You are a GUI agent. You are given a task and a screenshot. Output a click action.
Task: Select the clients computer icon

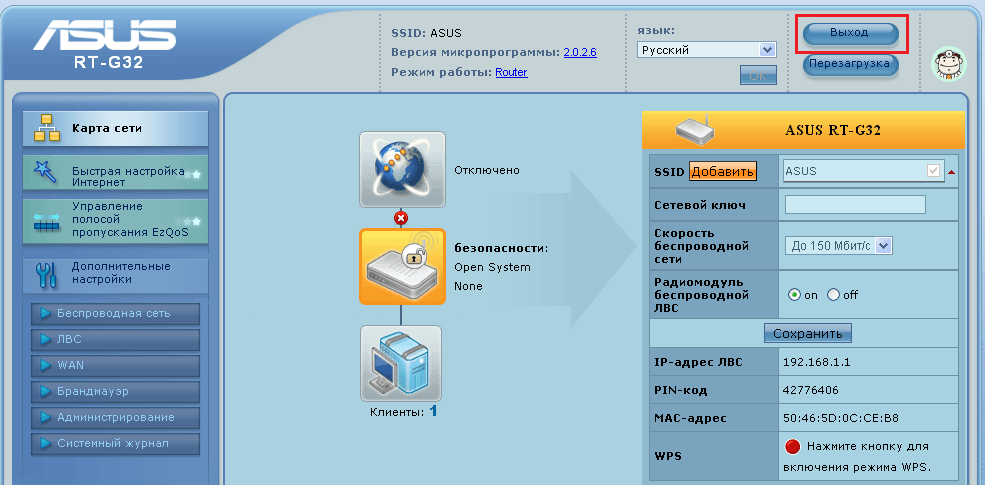[x=401, y=363]
